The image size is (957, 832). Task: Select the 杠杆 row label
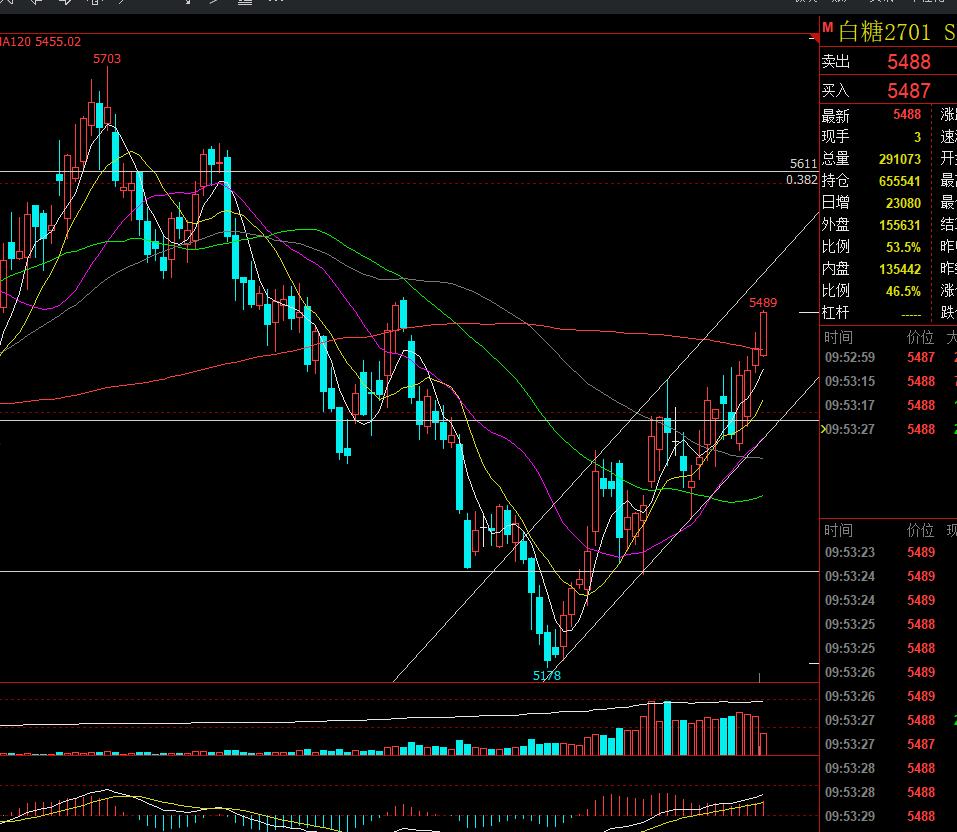[836, 313]
